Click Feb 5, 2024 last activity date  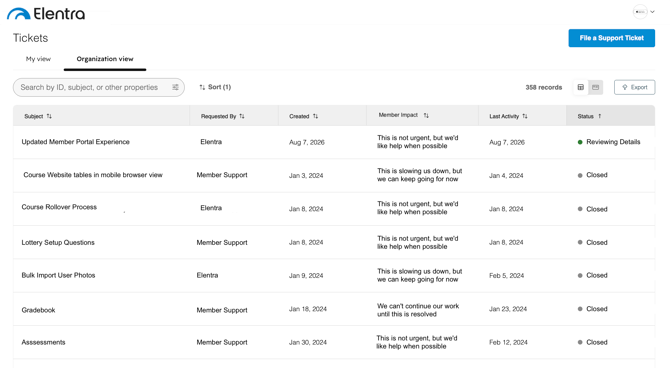click(x=506, y=276)
